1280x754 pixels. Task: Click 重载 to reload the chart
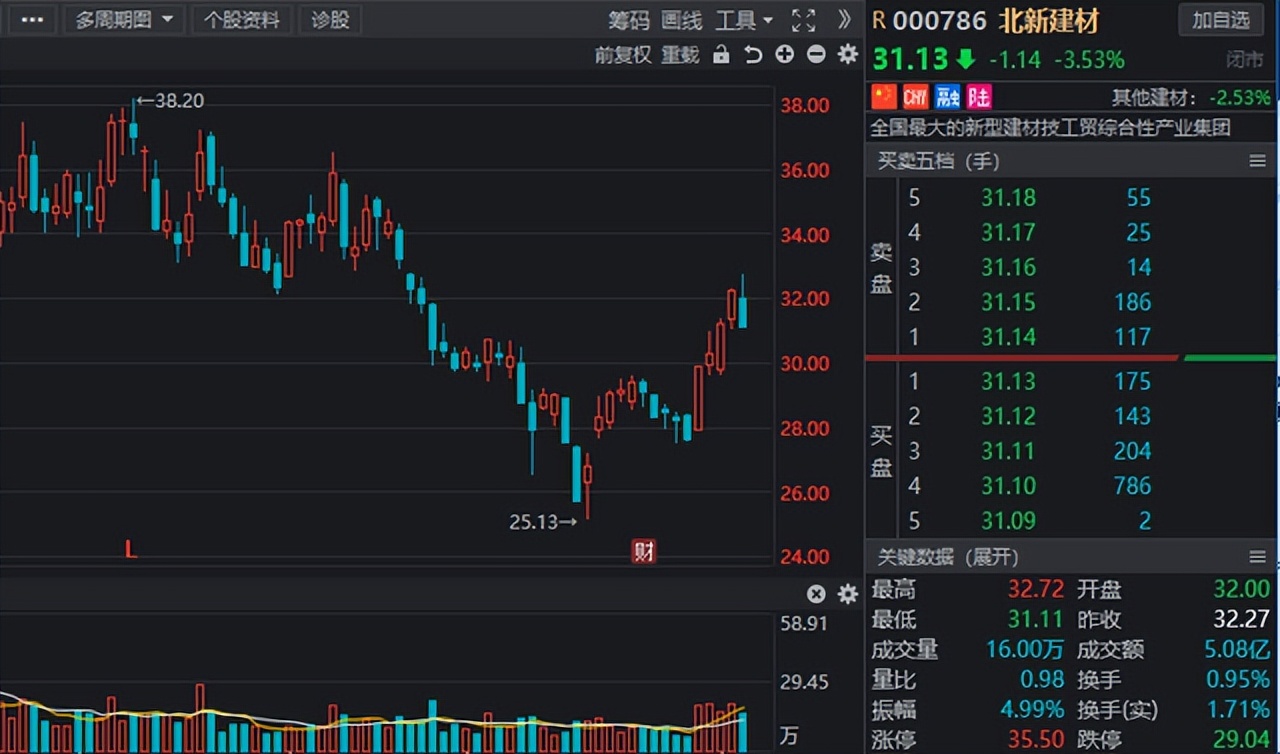click(681, 55)
